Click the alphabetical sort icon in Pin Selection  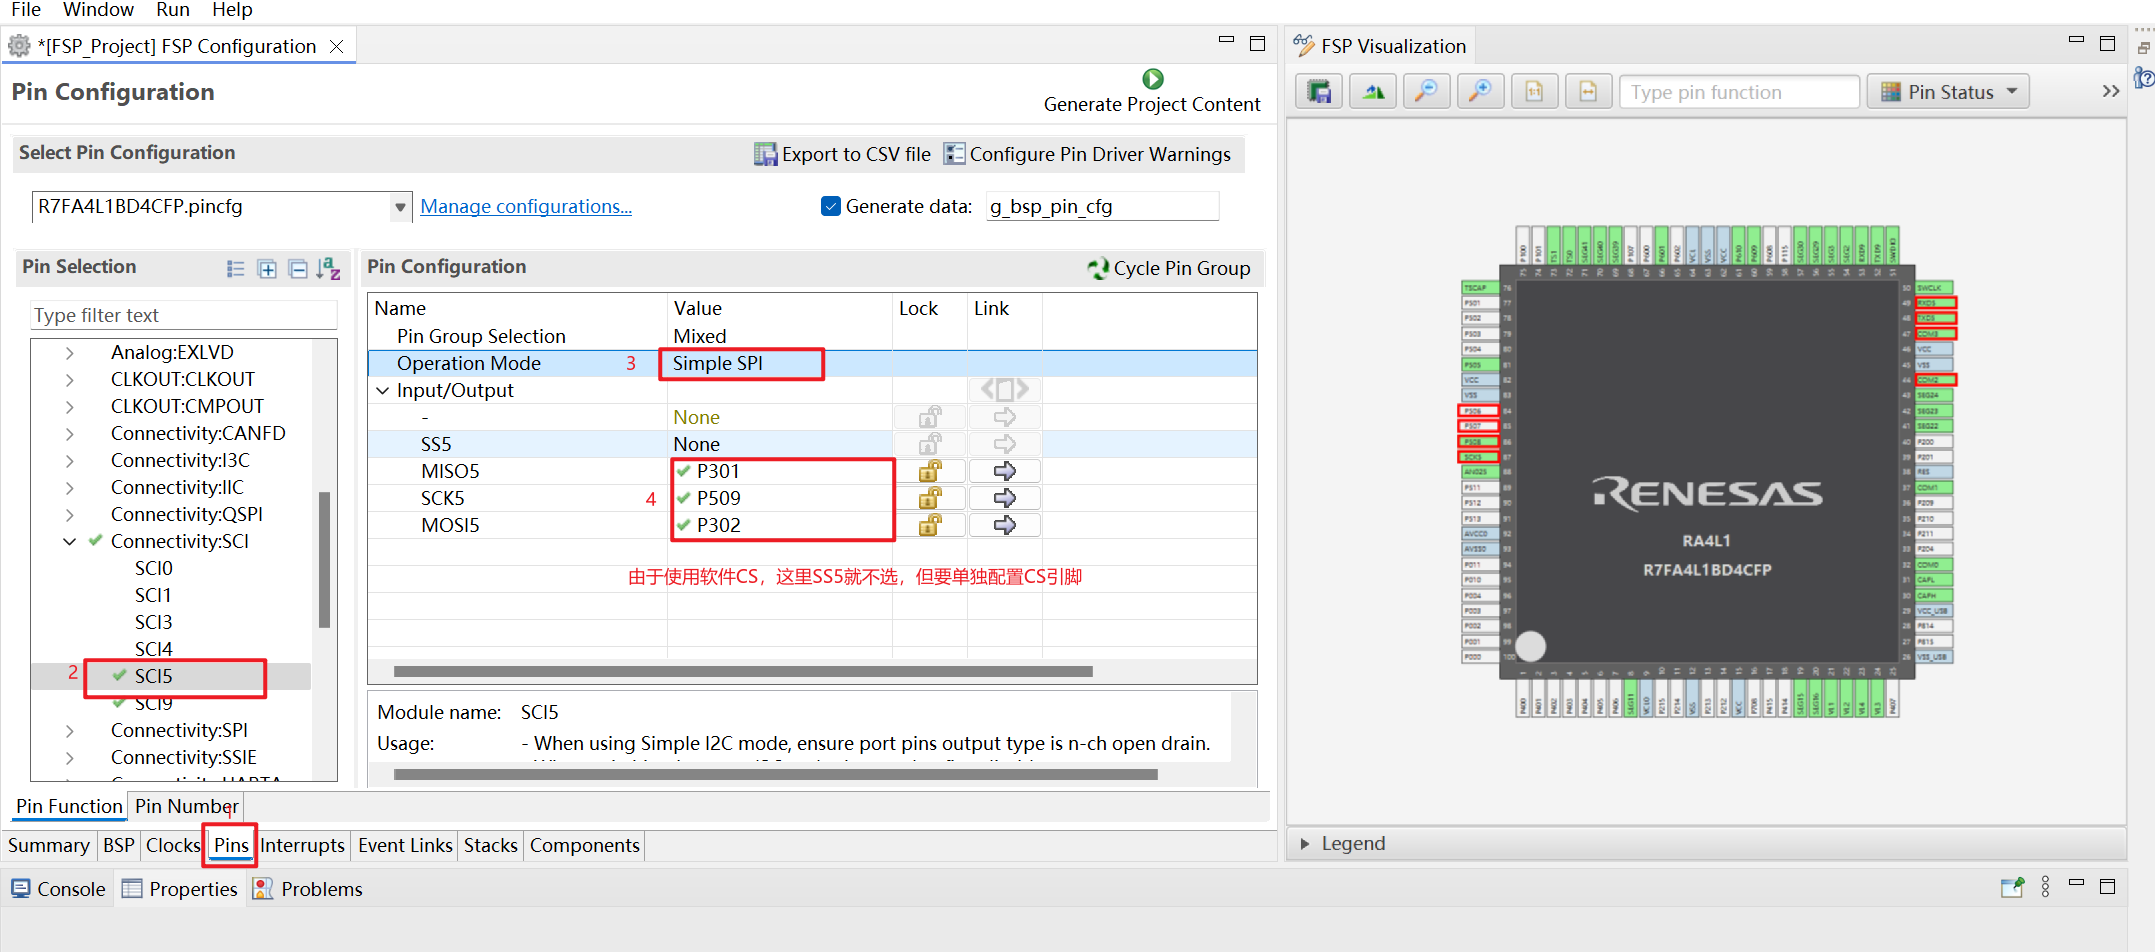click(328, 268)
